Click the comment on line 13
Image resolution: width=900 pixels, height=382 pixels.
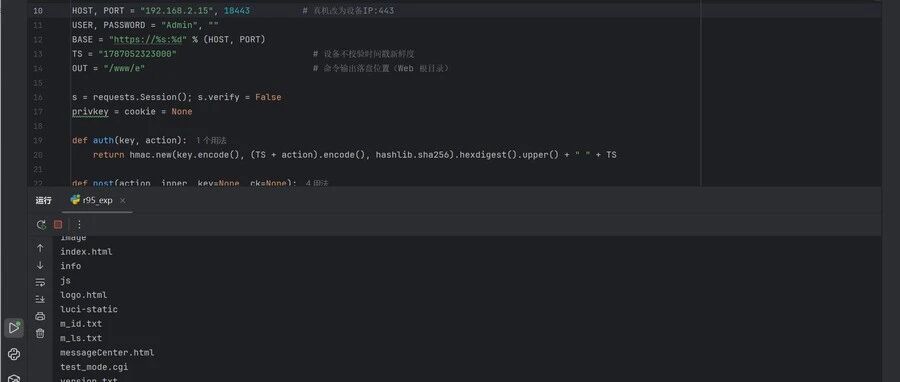coord(364,54)
